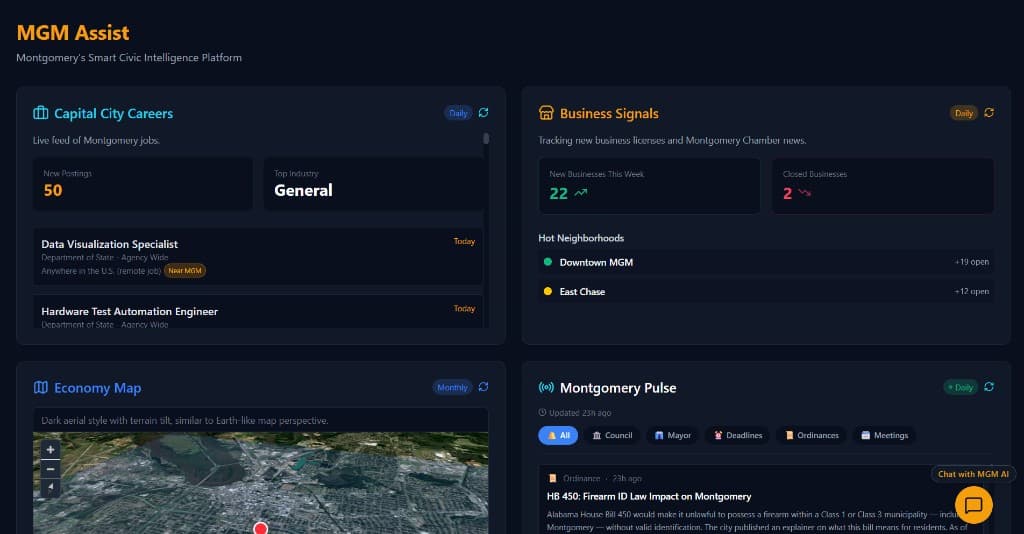Click the New Postings 50 stat card

click(142, 184)
